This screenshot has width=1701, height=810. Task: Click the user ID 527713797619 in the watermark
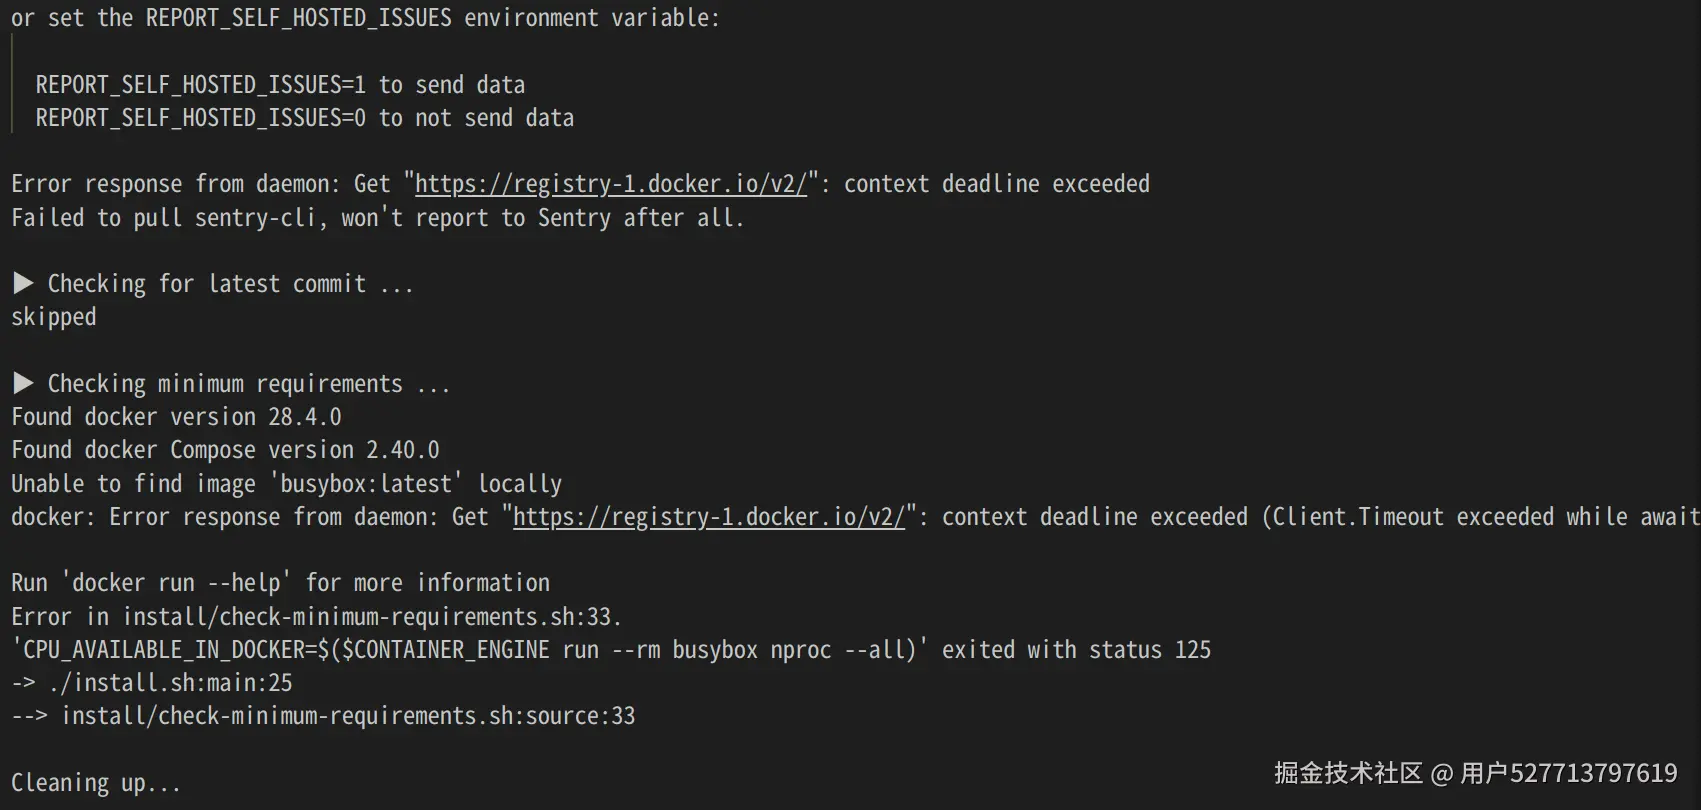point(1593,773)
